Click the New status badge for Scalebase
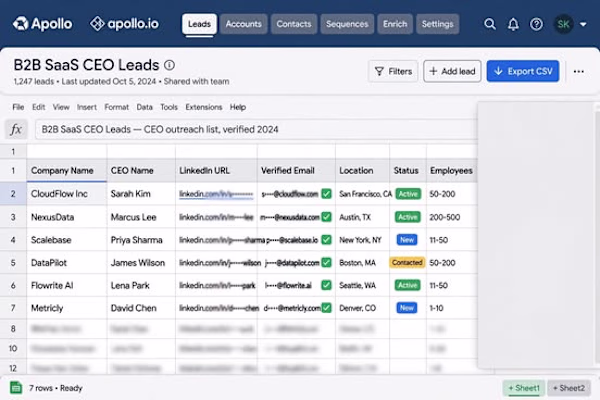The height and width of the screenshot is (400, 600). click(x=407, y=240)
